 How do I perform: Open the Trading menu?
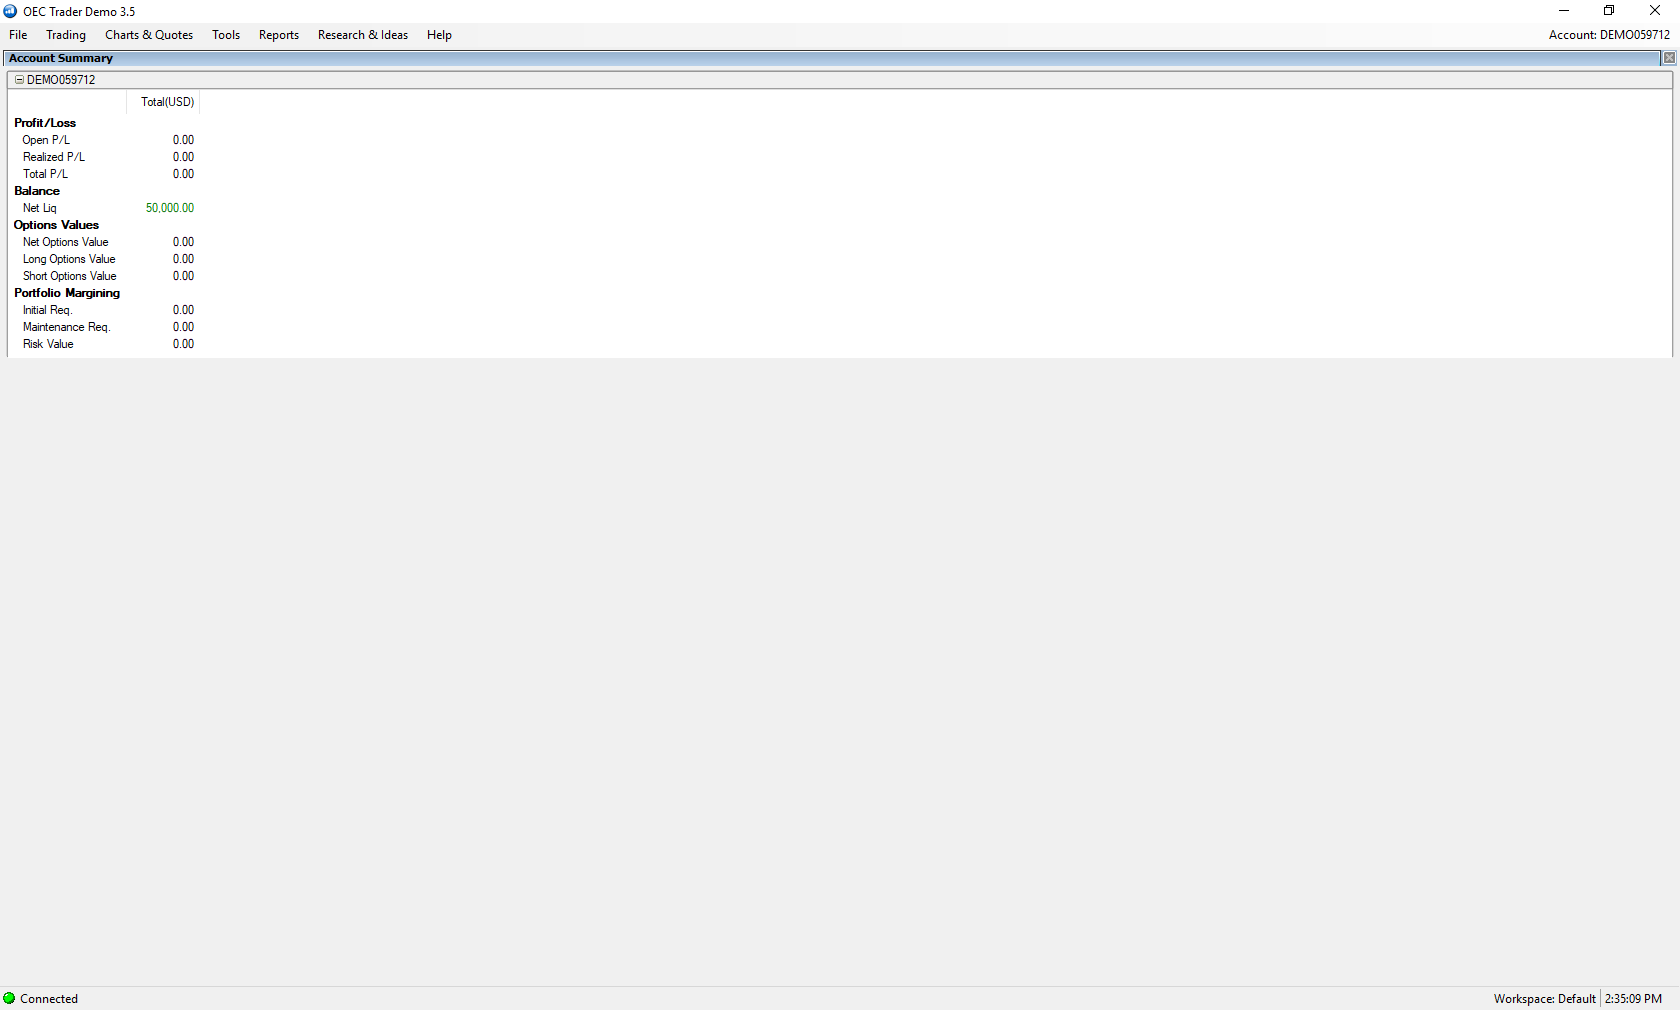click(66, 35)
